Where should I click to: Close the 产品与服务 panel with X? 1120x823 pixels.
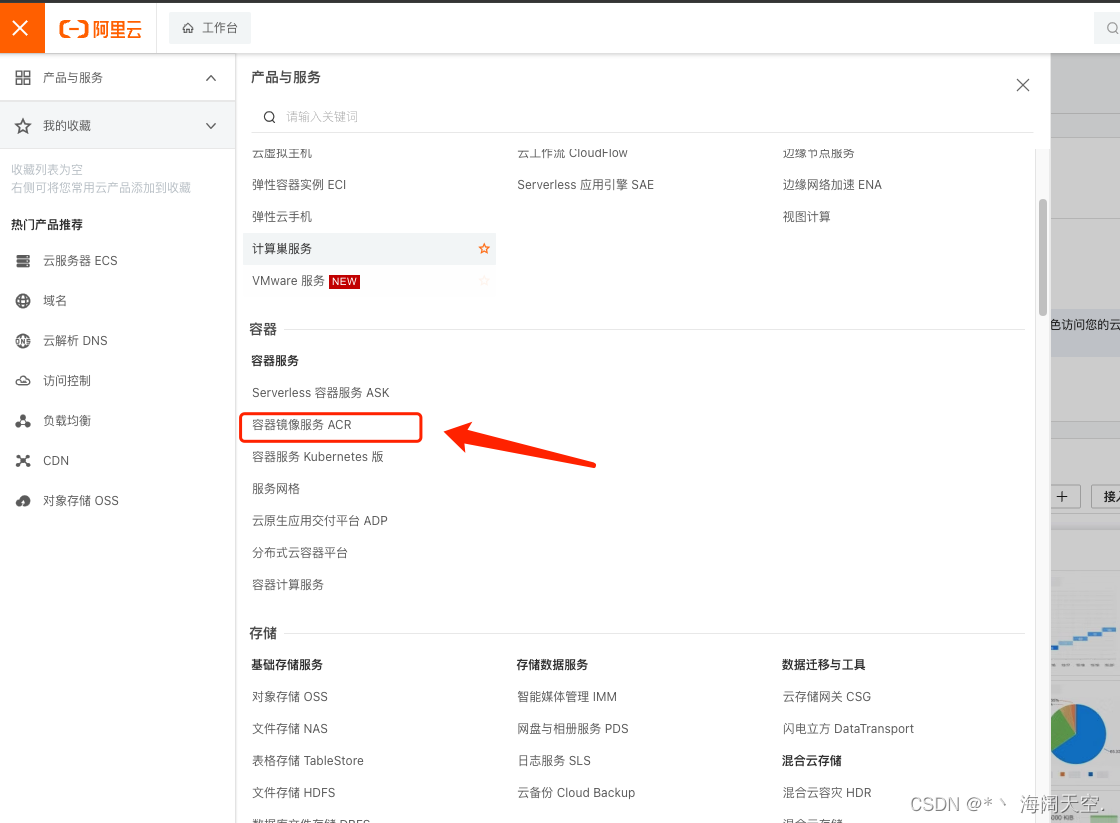click(1023, 85)
